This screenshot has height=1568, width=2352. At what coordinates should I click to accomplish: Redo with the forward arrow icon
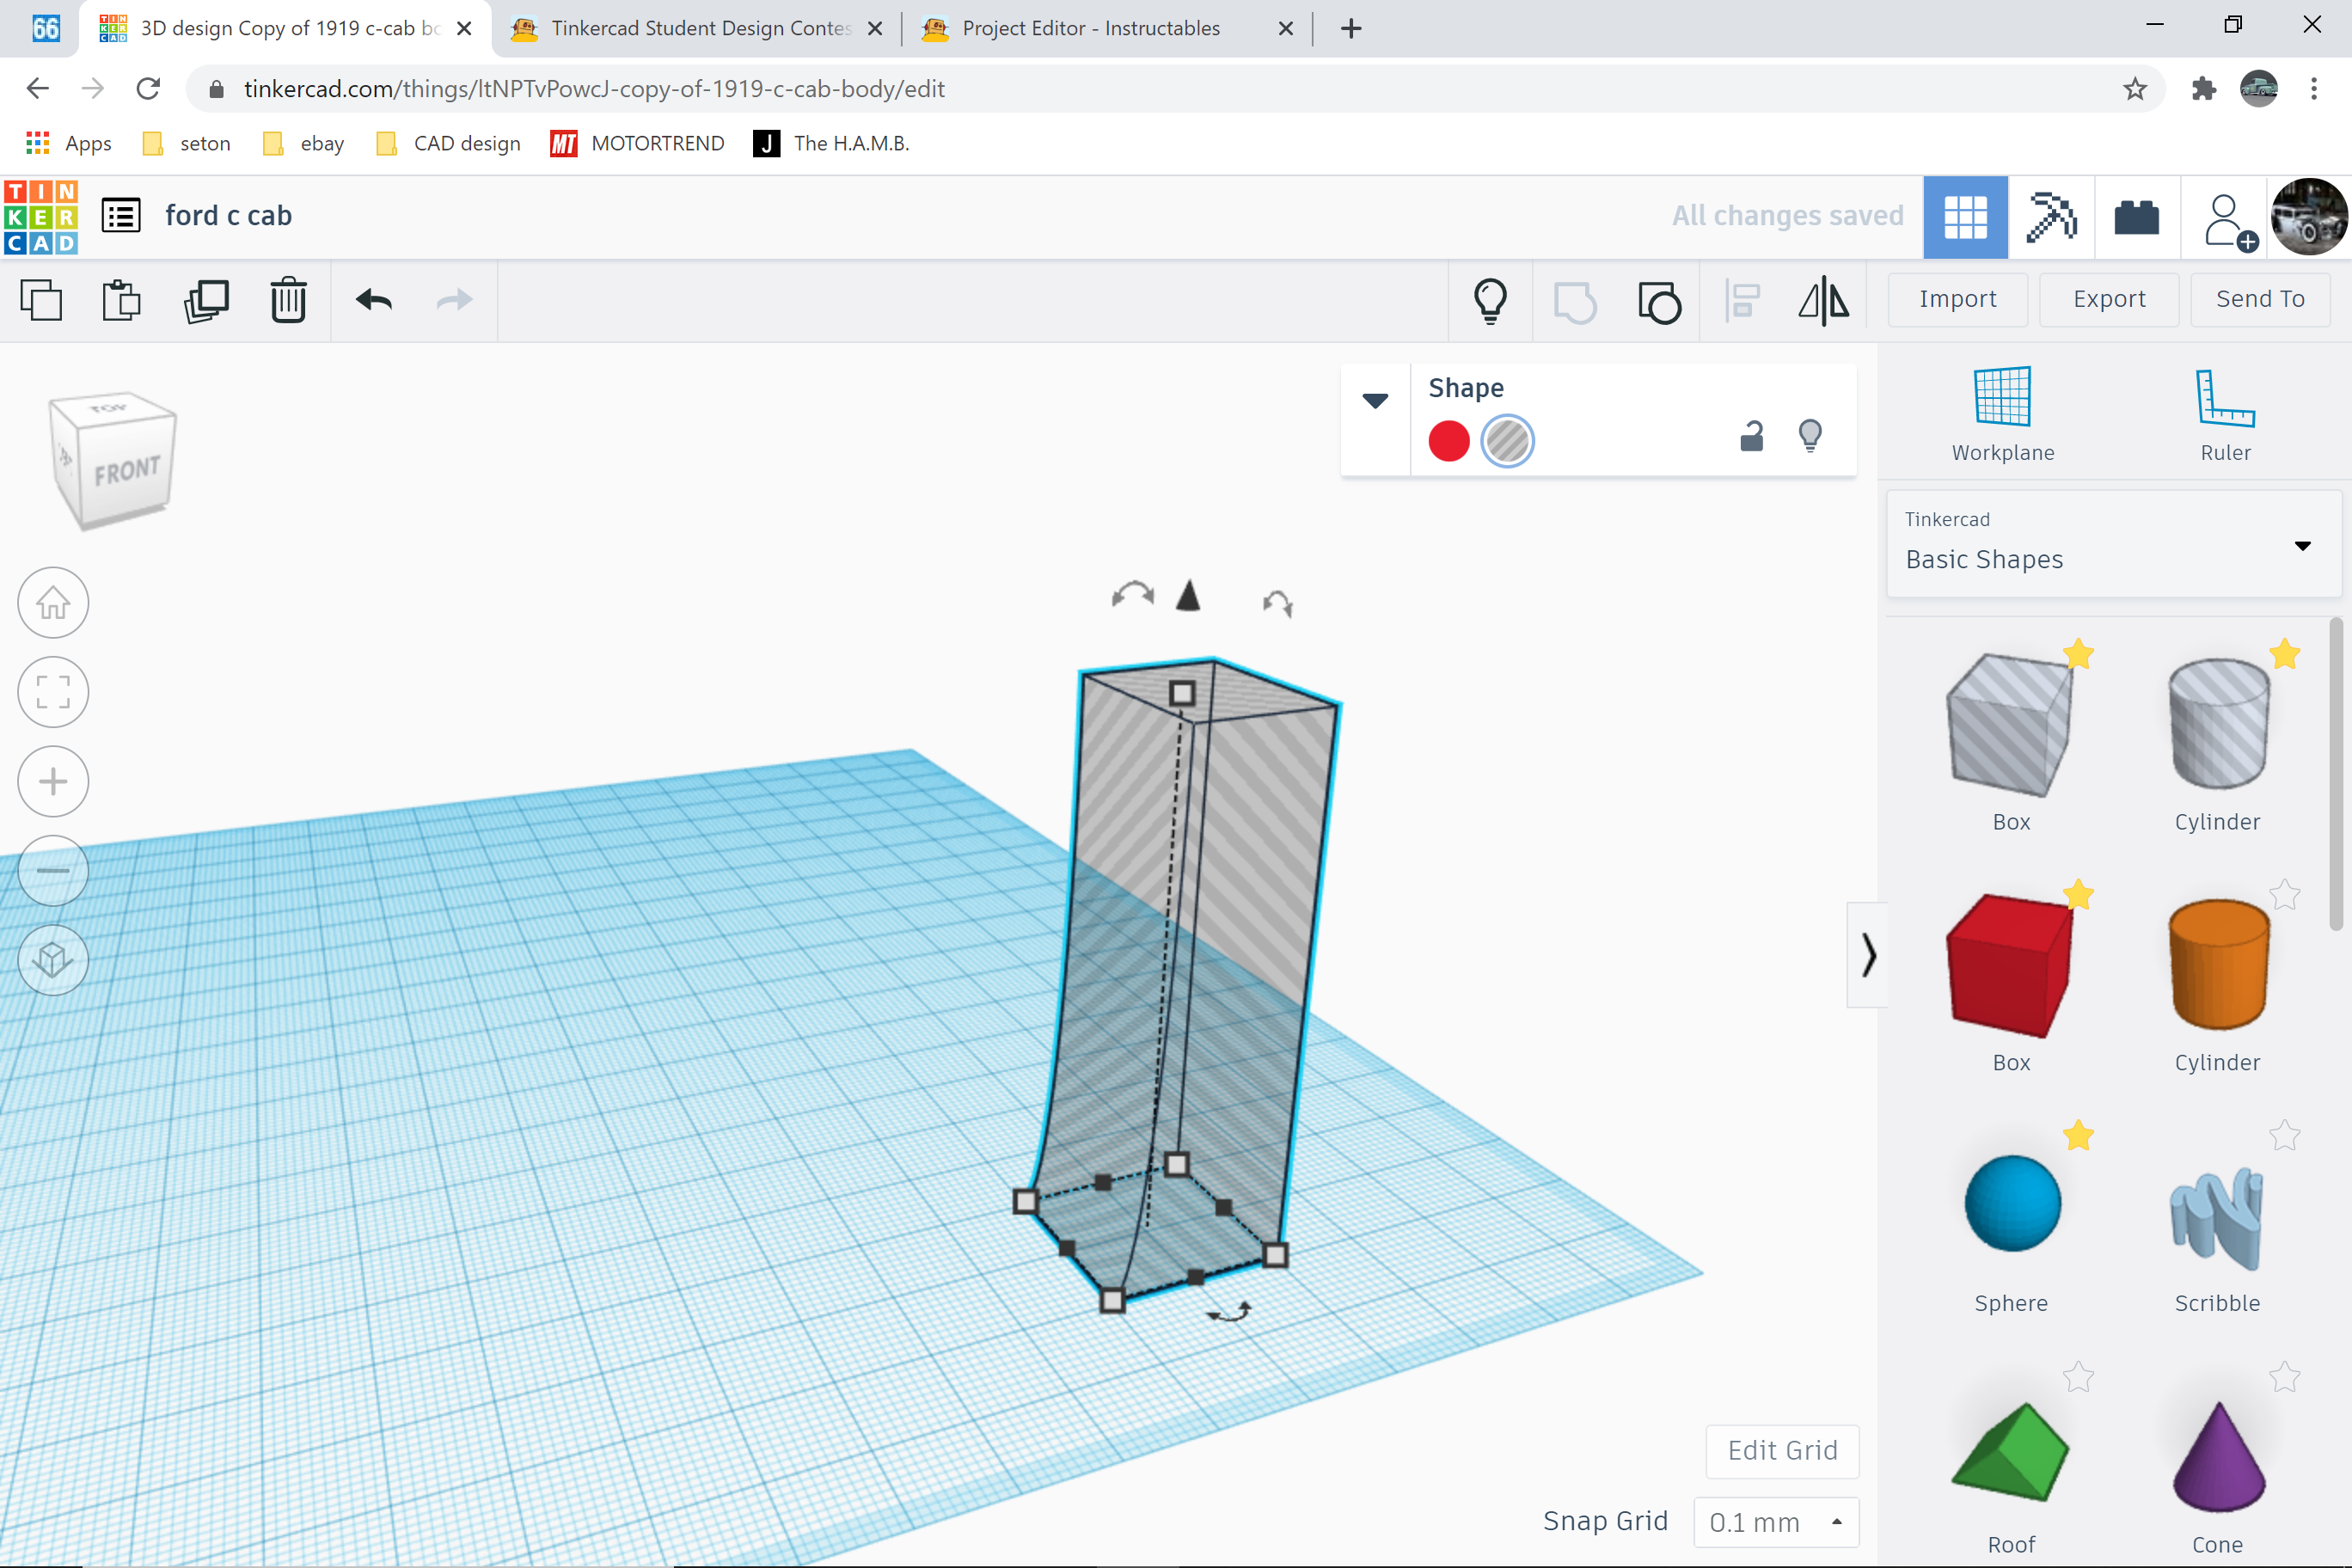coord(455,300)
